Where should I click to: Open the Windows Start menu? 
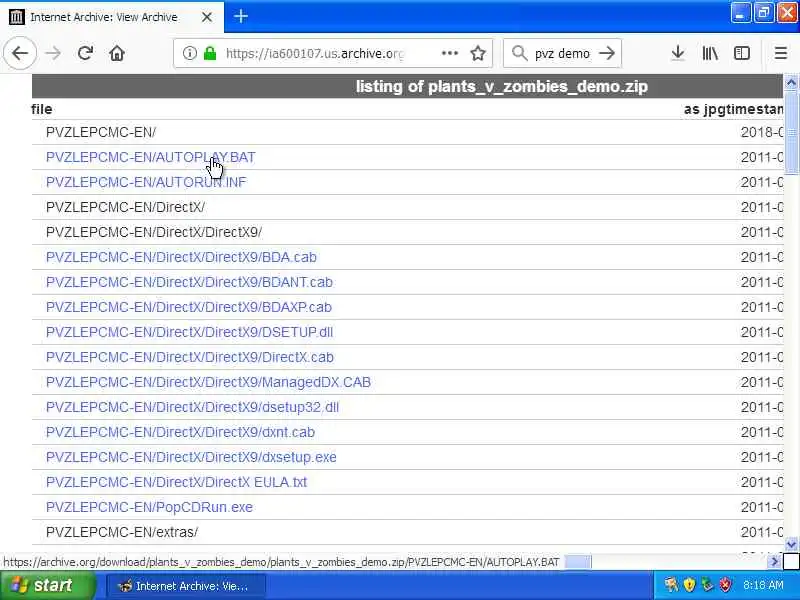(x=48, y=585)
